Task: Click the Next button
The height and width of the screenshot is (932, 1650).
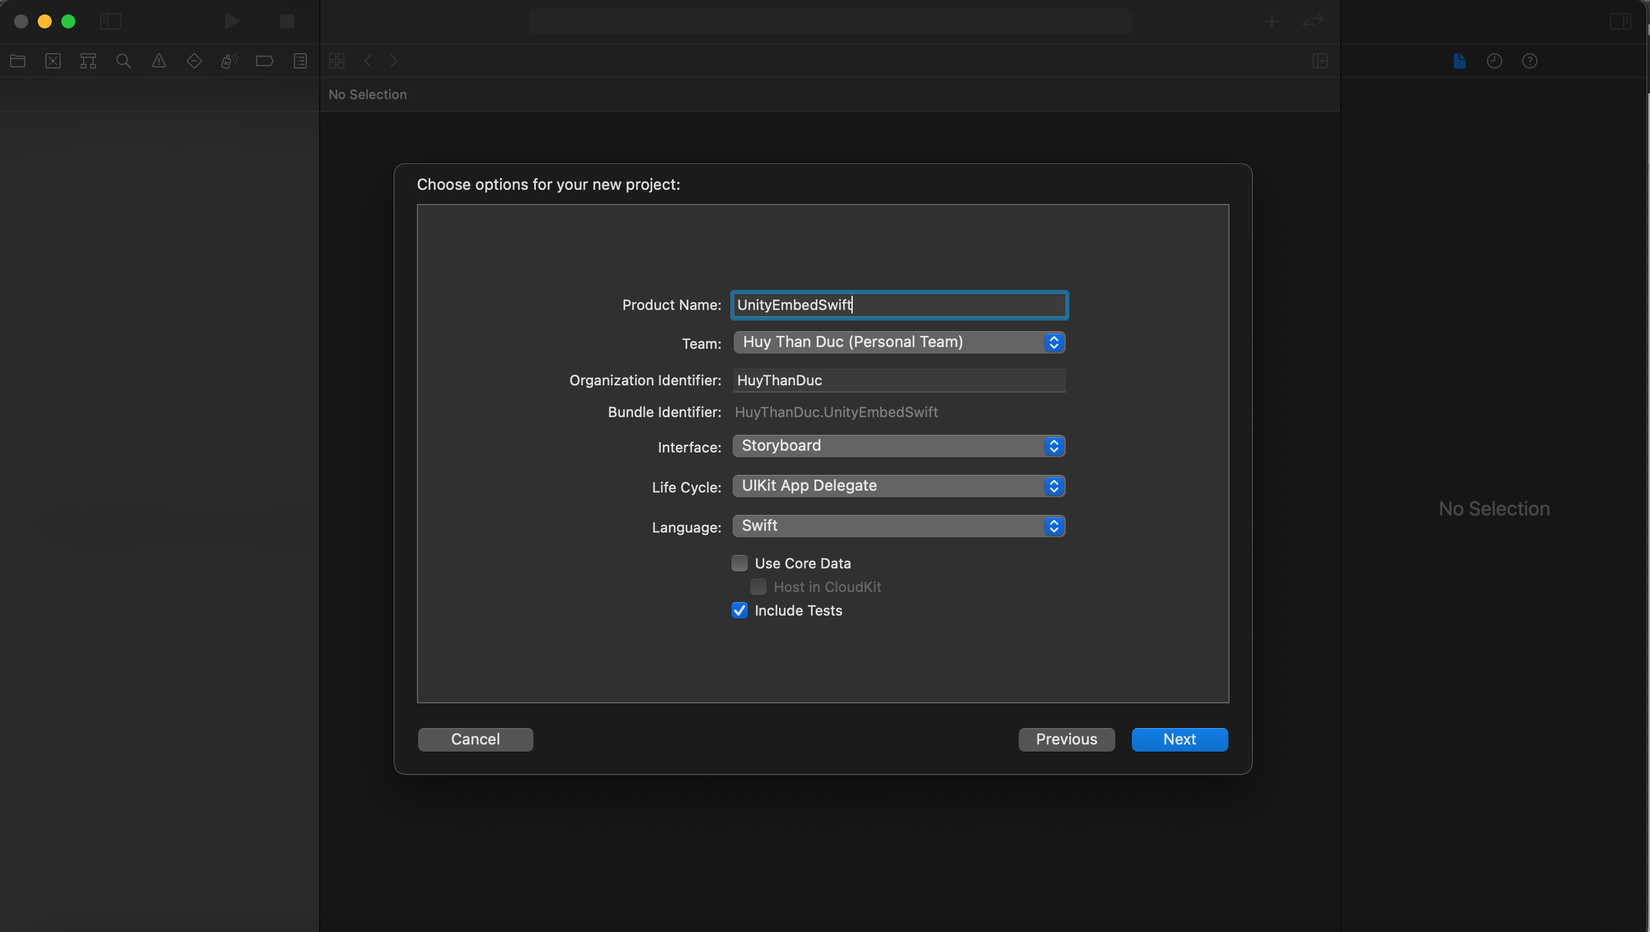Action: point(1179,739)
